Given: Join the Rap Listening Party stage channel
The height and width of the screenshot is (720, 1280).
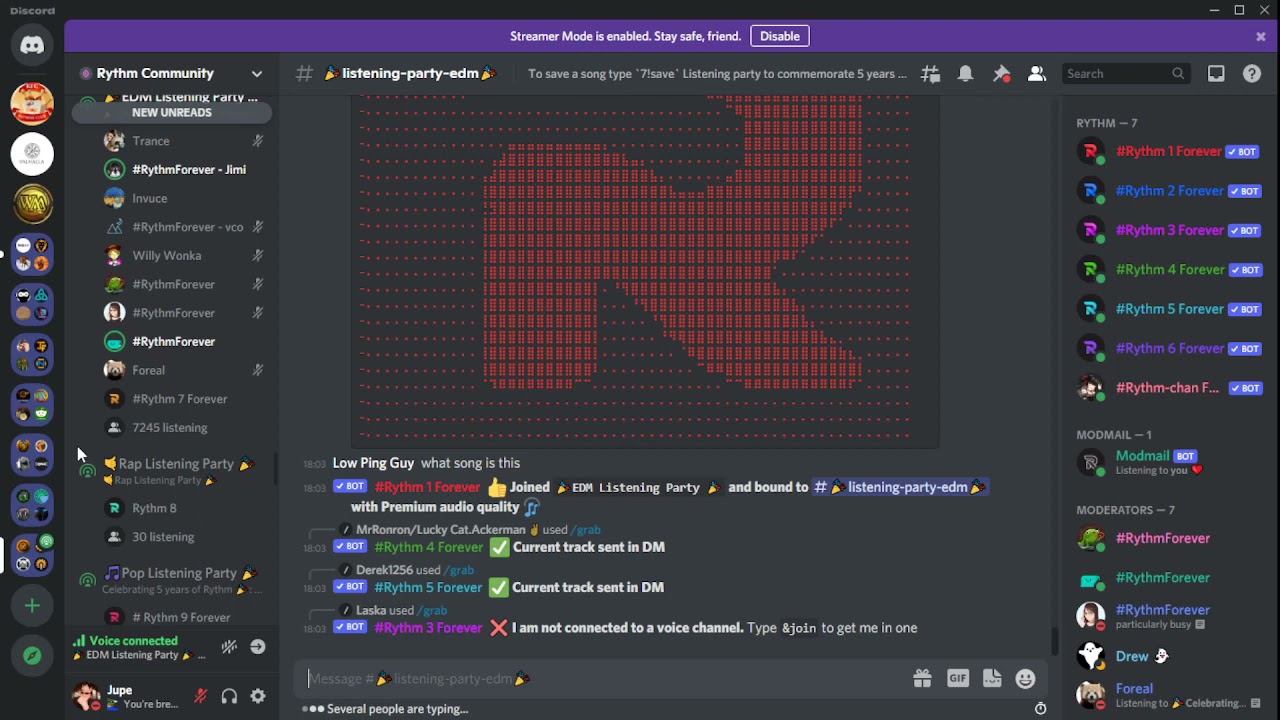Looking at the screenshot, I should [172, 471].
